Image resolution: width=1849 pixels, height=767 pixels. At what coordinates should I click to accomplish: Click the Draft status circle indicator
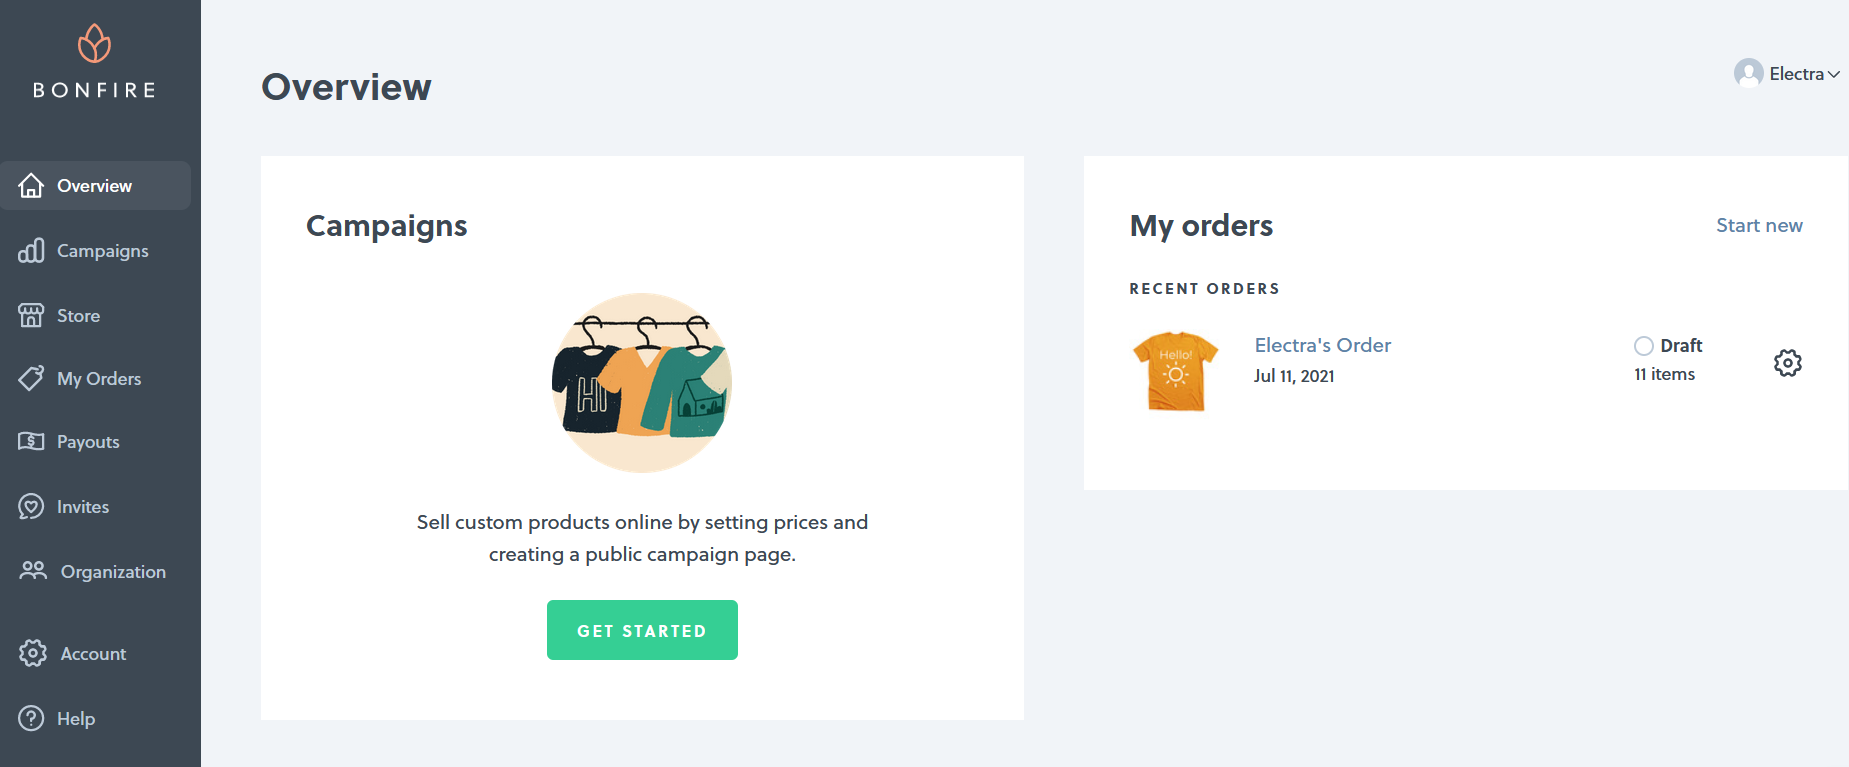1643,346
